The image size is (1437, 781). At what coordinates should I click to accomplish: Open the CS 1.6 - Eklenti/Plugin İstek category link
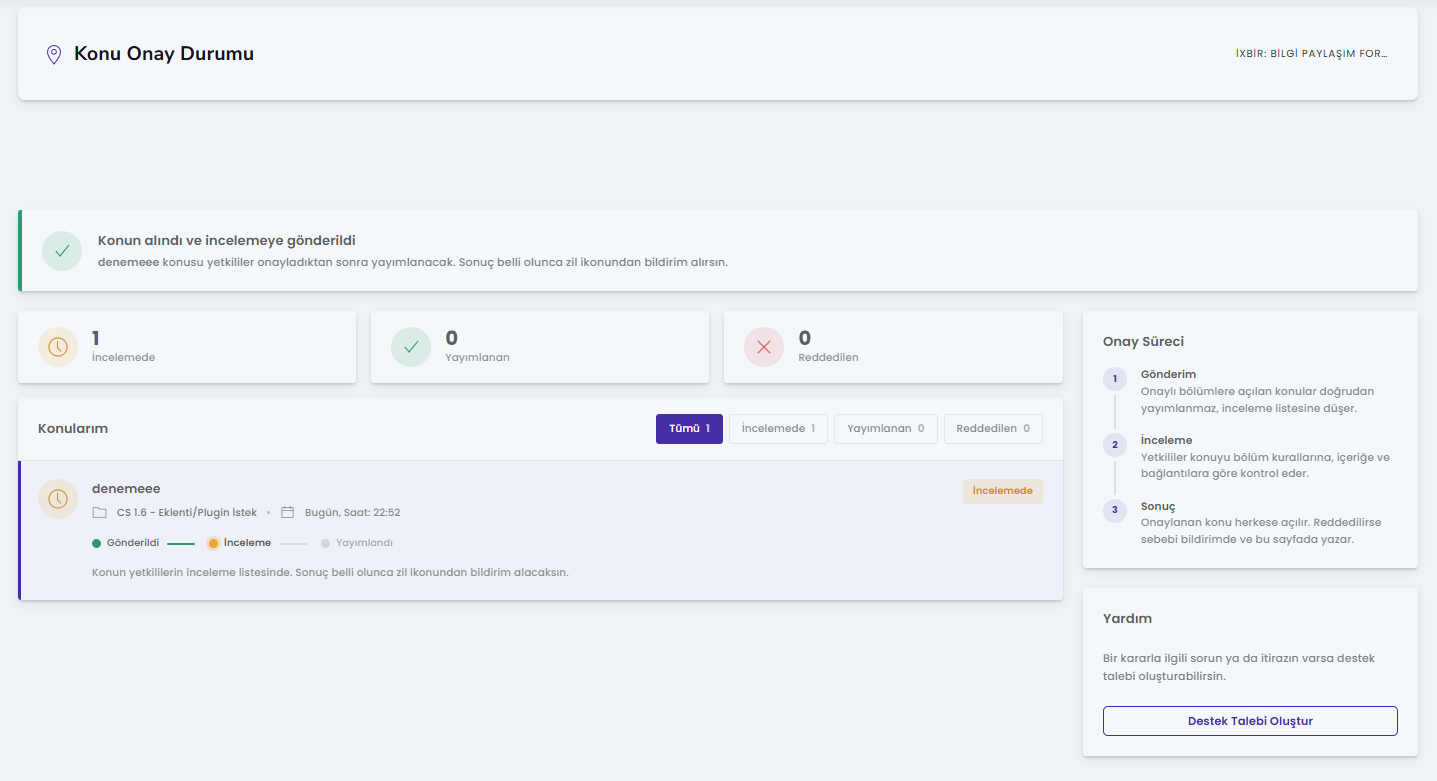point(187,513)
